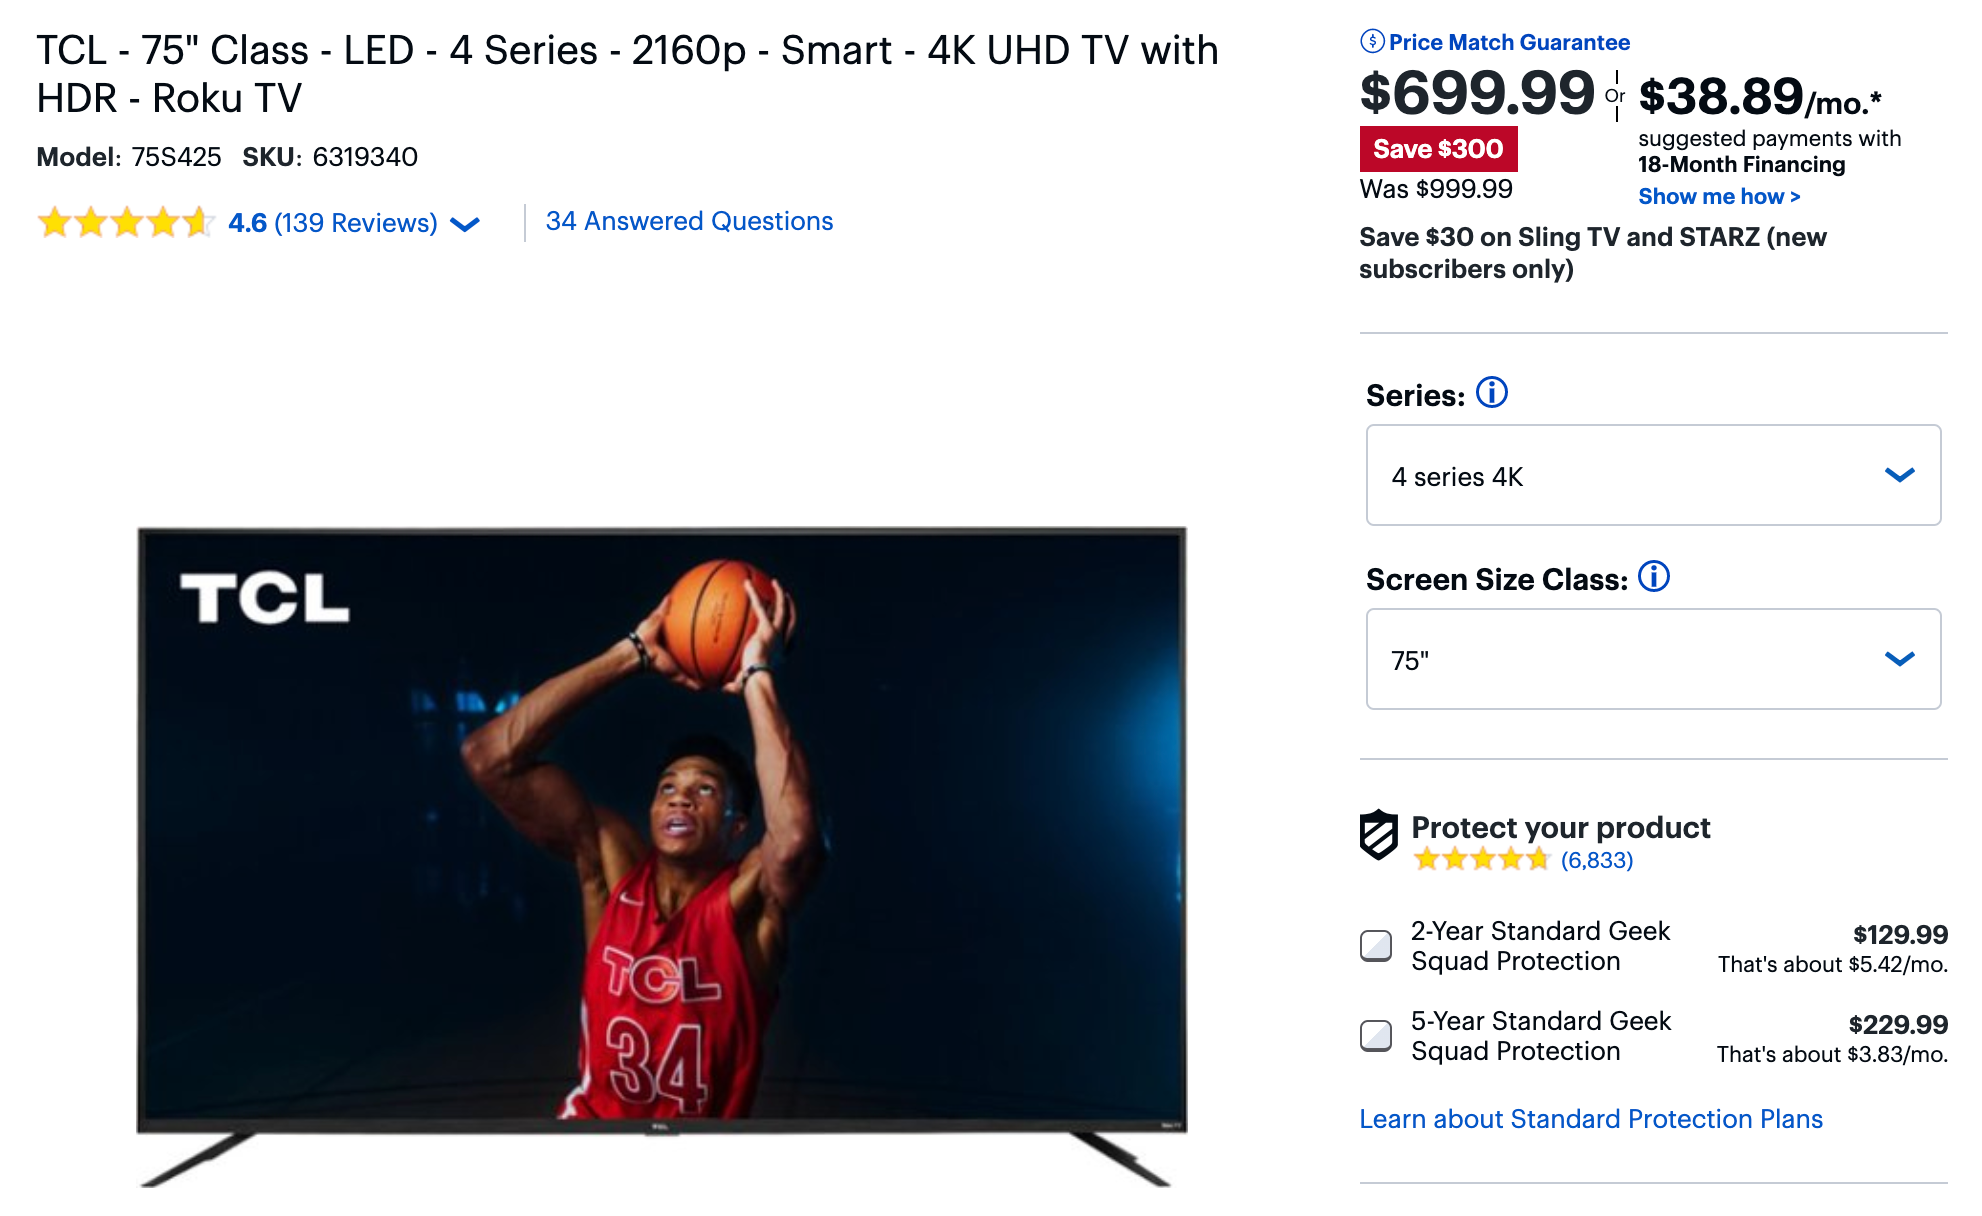Click the product star rating stars
1982x1216 pixels.
pyautogui.click(x=123, y=222)
